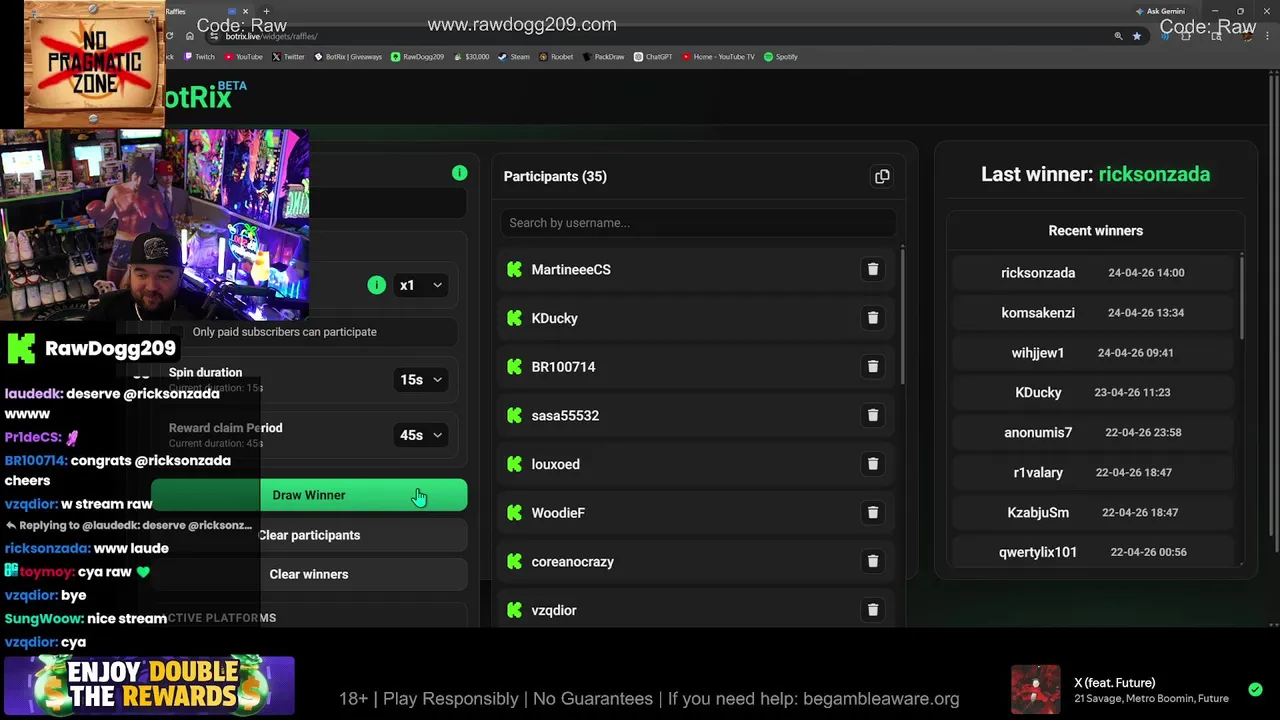
Task: Click the Ask Gemini button
Action: [x=1160, y=11]
